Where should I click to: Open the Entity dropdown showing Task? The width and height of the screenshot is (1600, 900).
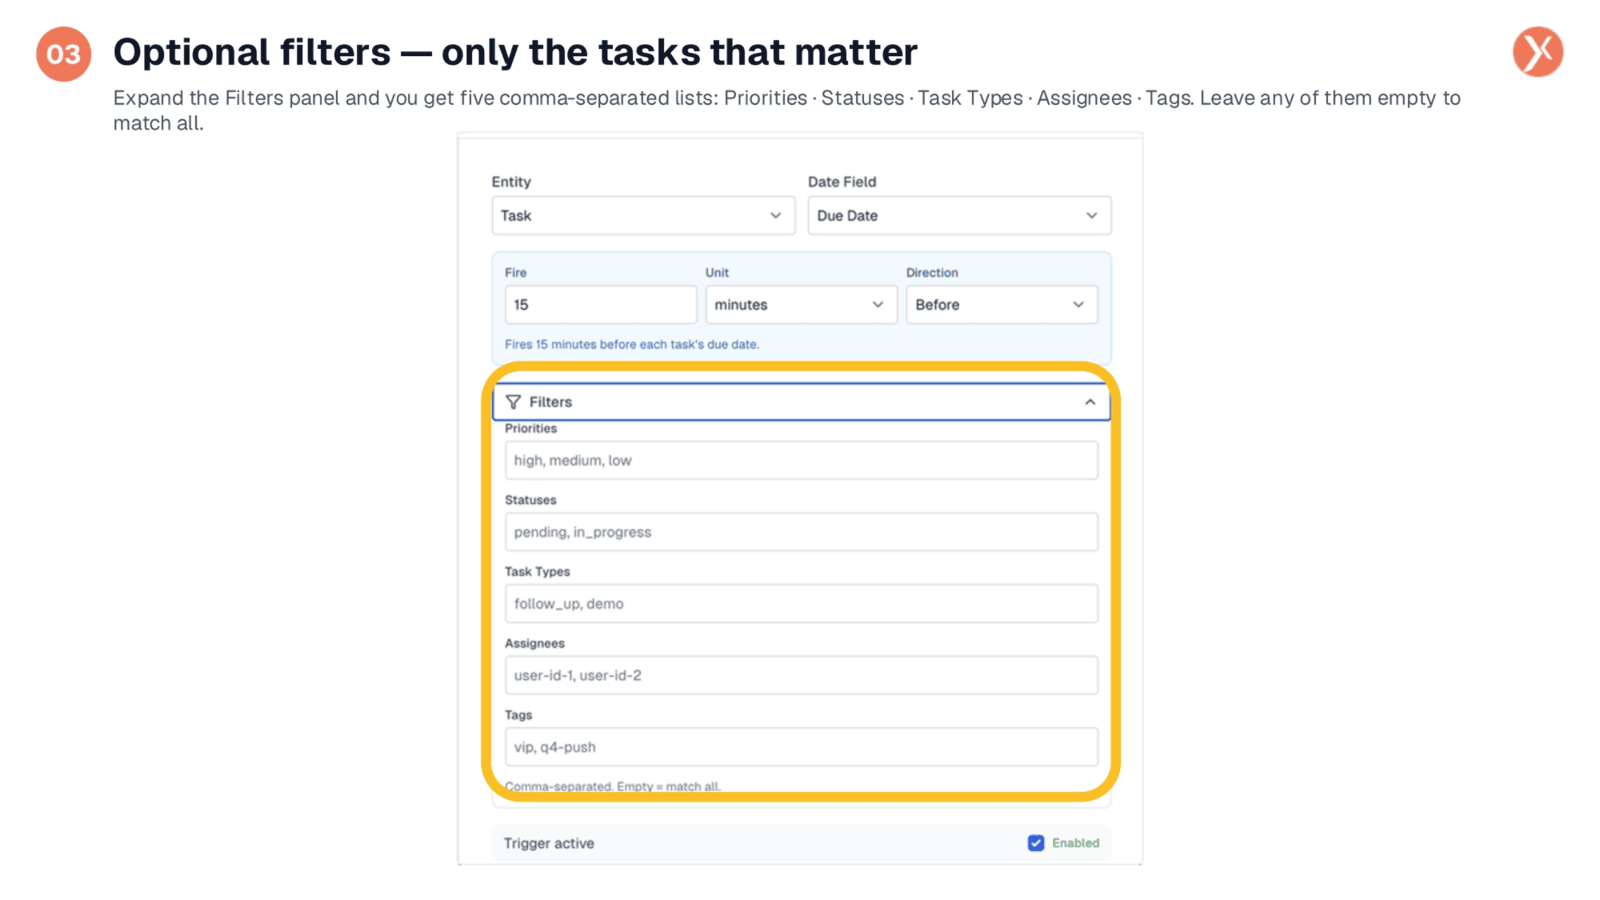click(x=643, y=215)
